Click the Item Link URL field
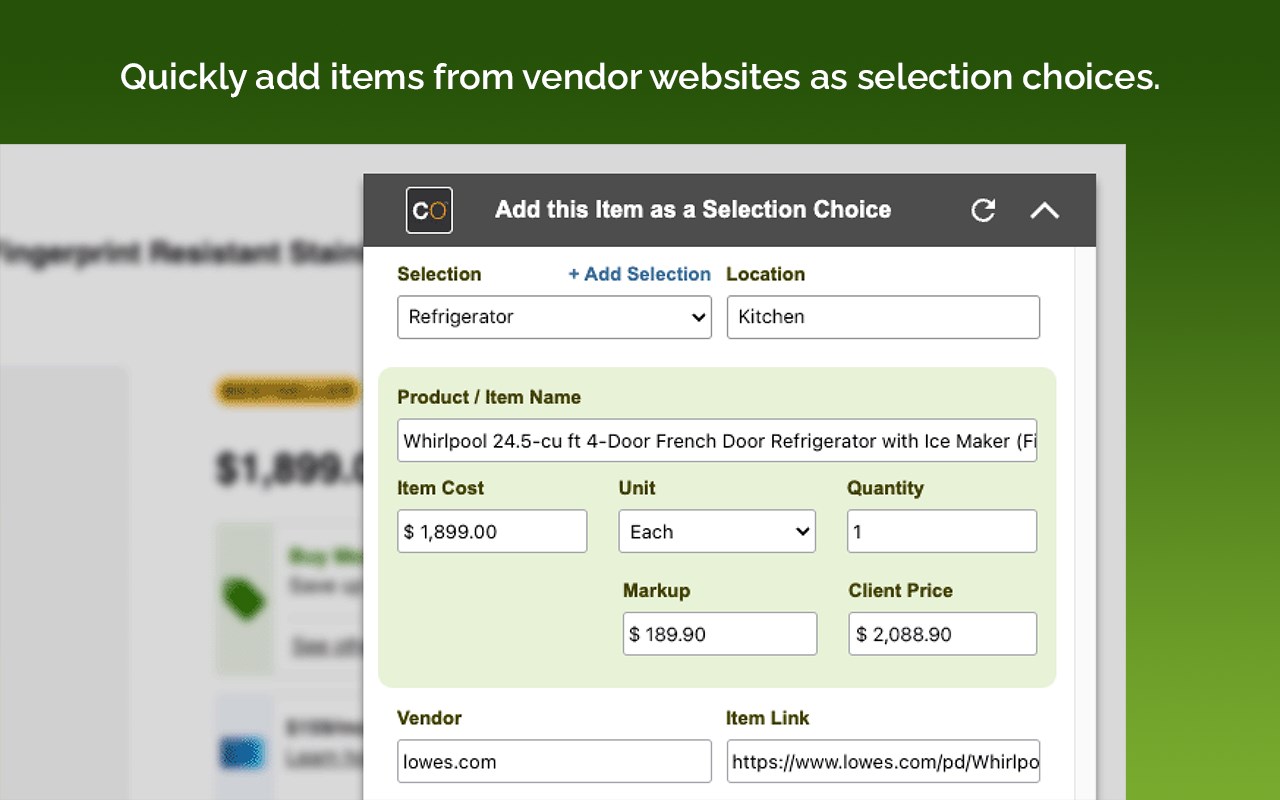 (883, 762)
